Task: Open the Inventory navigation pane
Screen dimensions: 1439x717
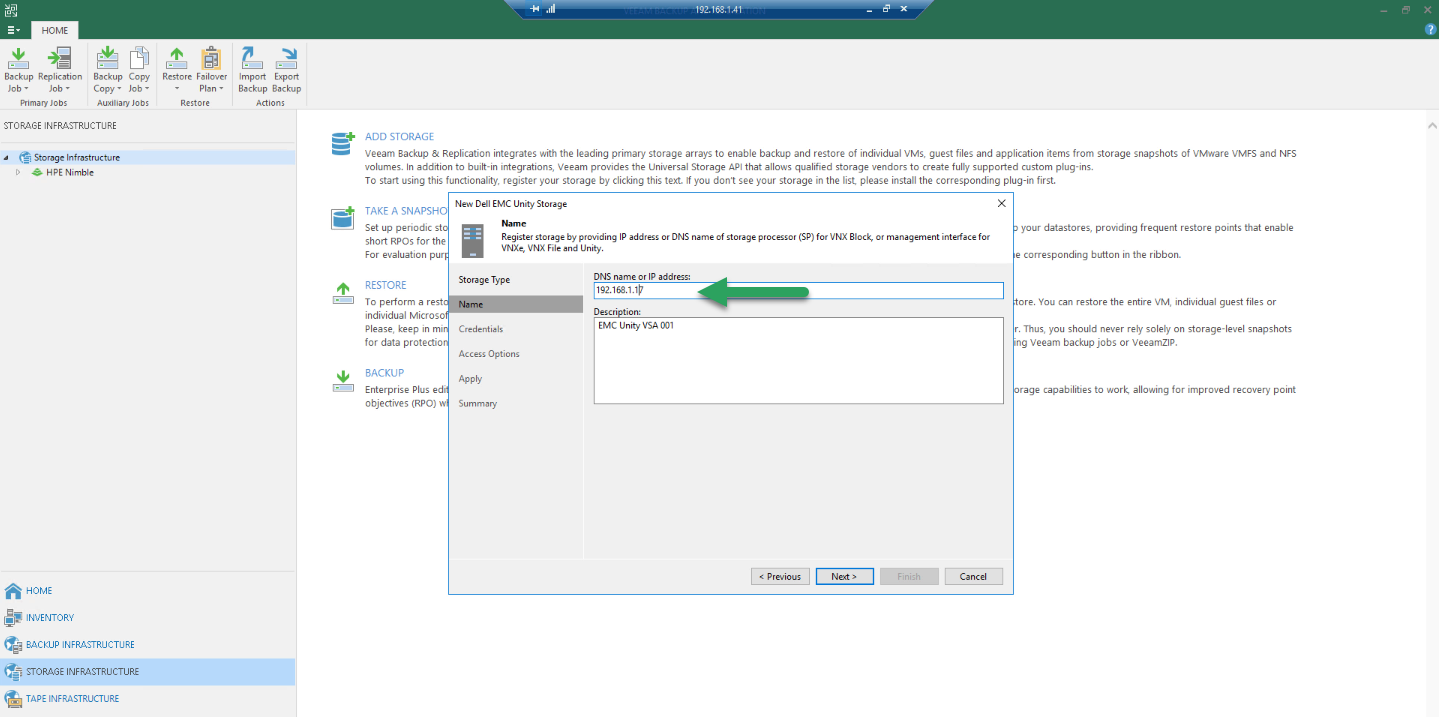Action: 148,617
